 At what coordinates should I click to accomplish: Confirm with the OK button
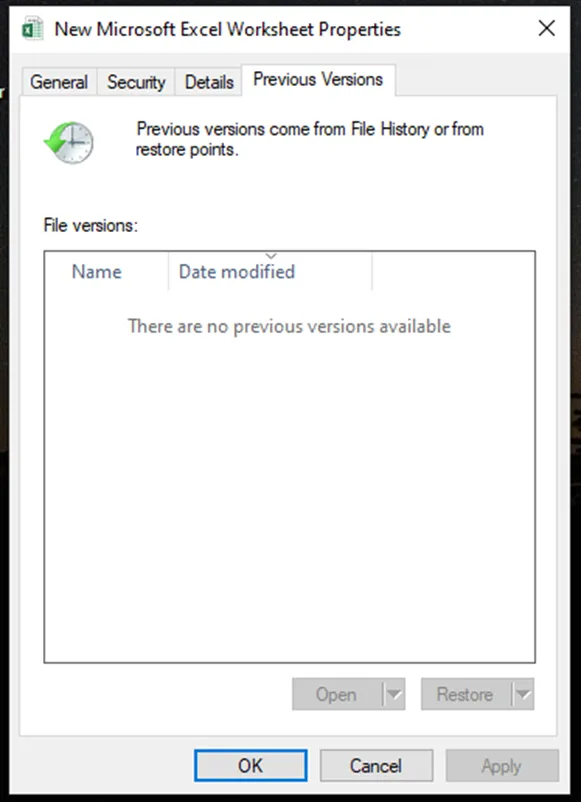coord(251,766)
